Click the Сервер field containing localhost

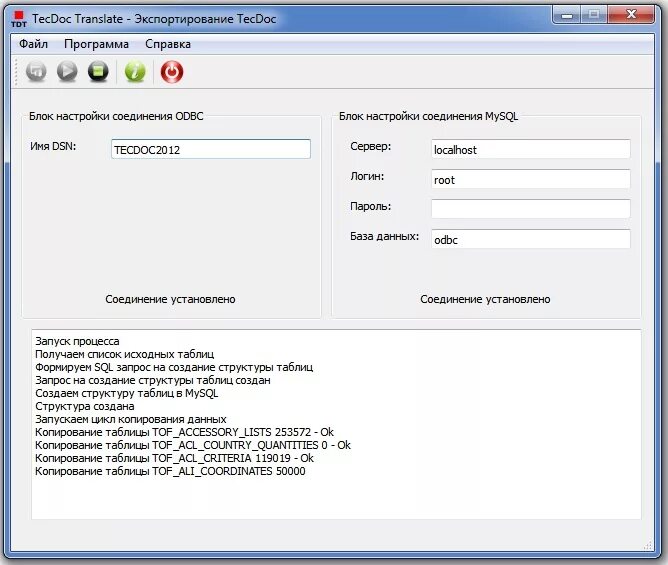point(531,149)
